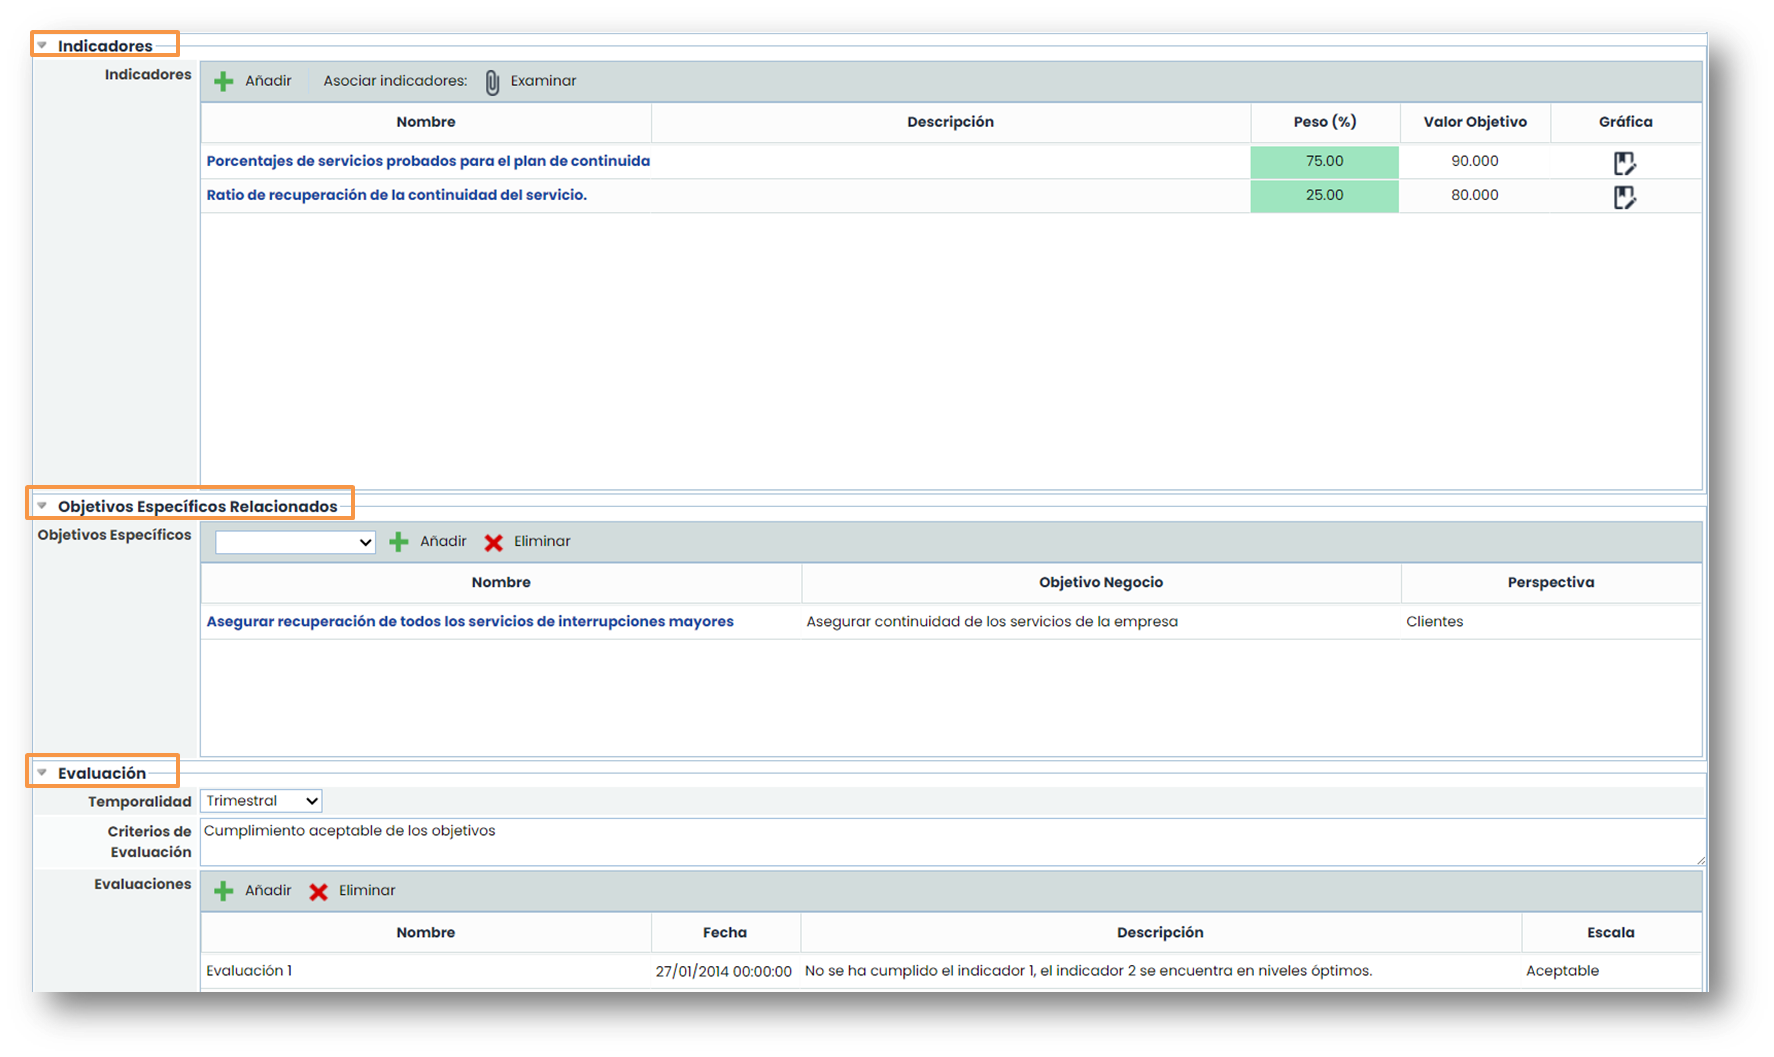Click the Peso (%) column header

pyautogui.click(x=1324, y=122)
